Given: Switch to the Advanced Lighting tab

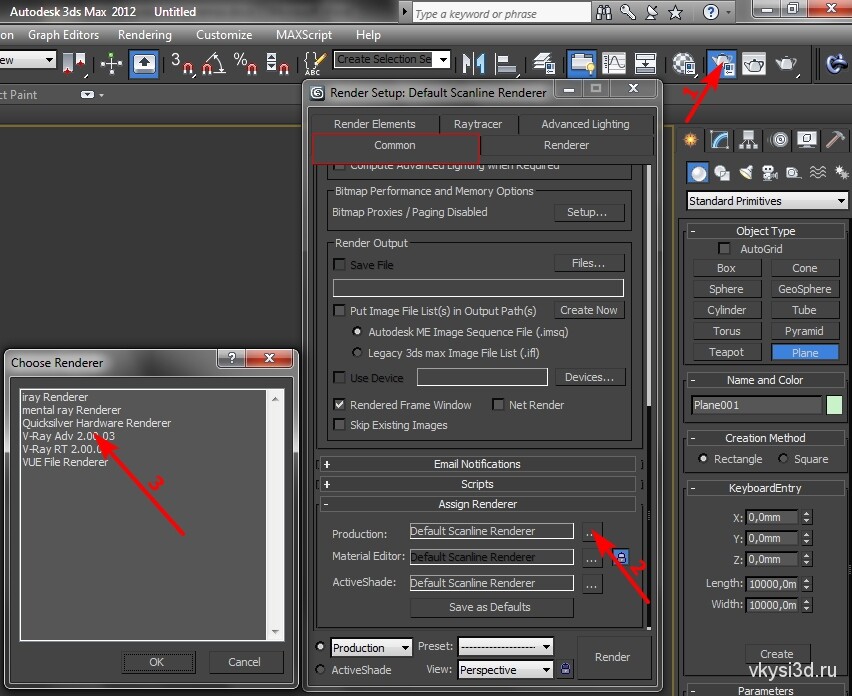Looking at the screenshot, I should coord(585,124).
